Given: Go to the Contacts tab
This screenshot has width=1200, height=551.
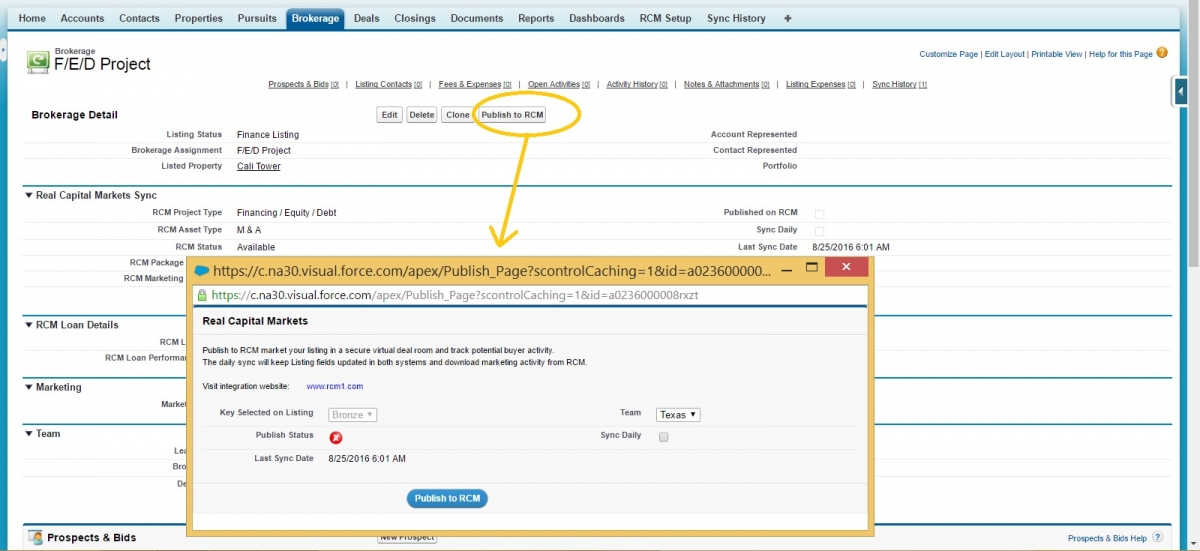Looking at the screenshot, I should coord(139,18).
